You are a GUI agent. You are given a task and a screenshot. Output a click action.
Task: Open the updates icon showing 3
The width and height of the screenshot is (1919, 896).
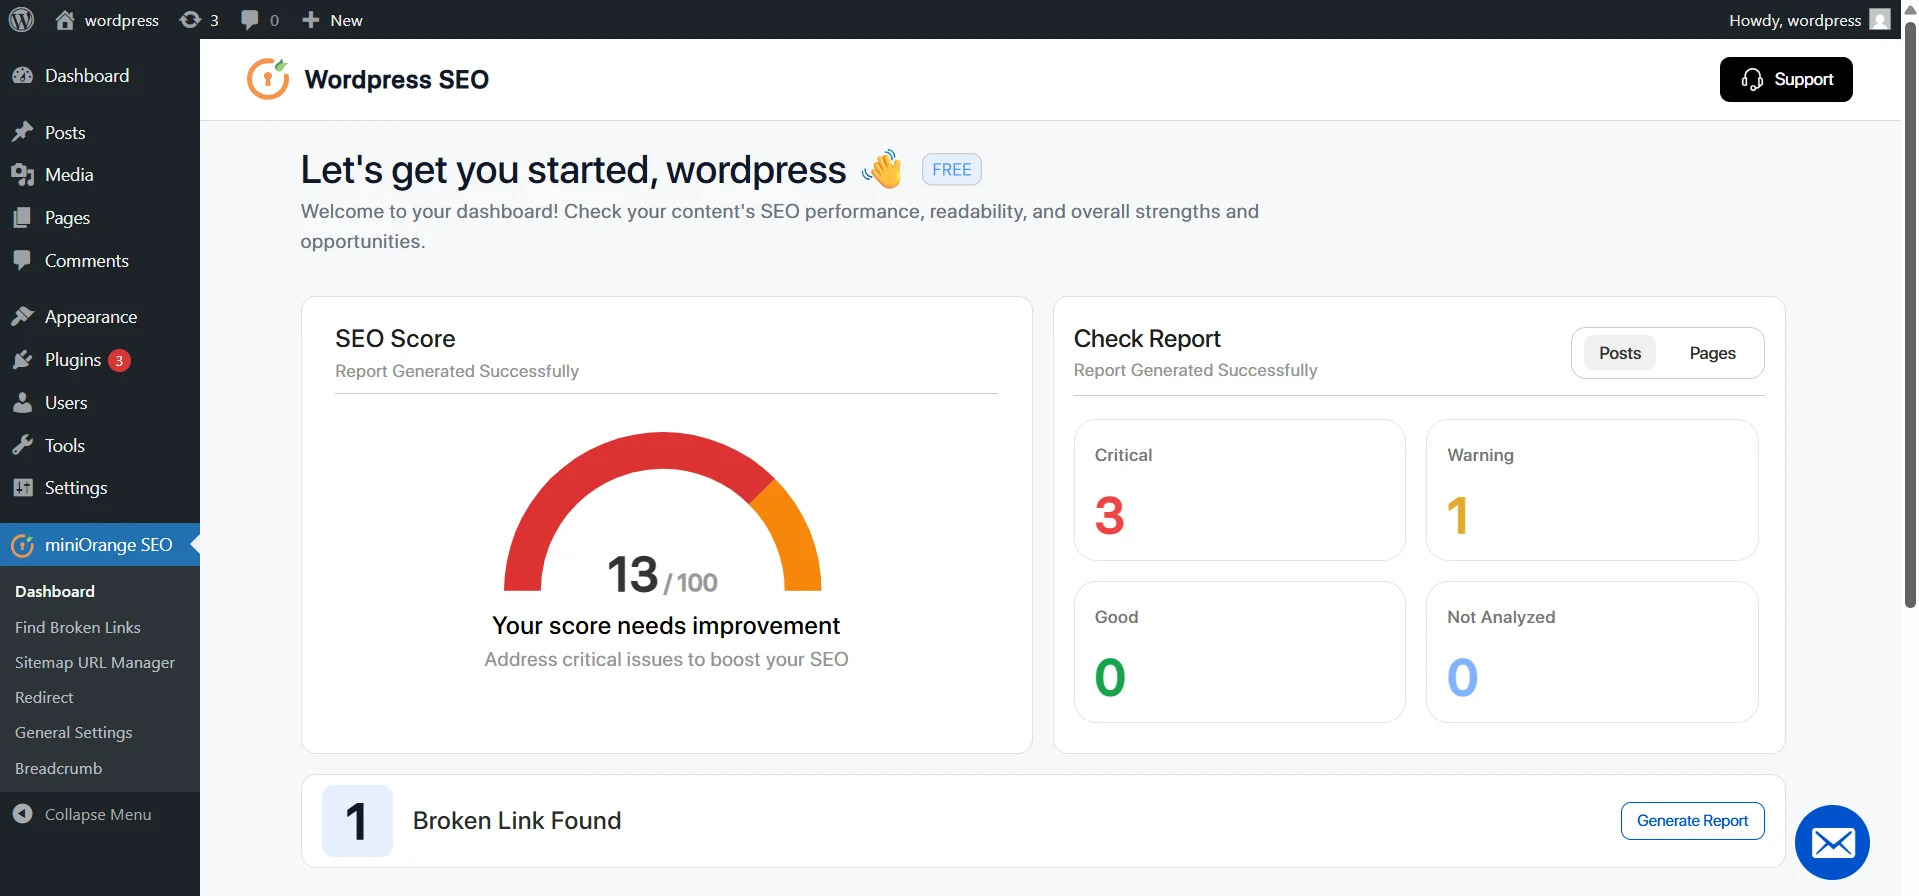[x=190, y=19]
